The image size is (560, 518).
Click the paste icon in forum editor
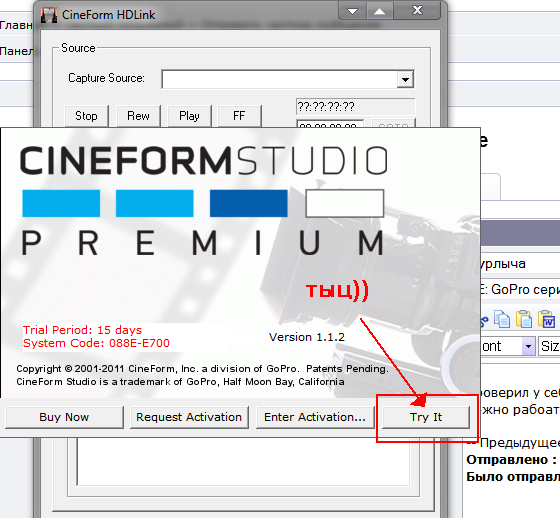coord(524,319)
